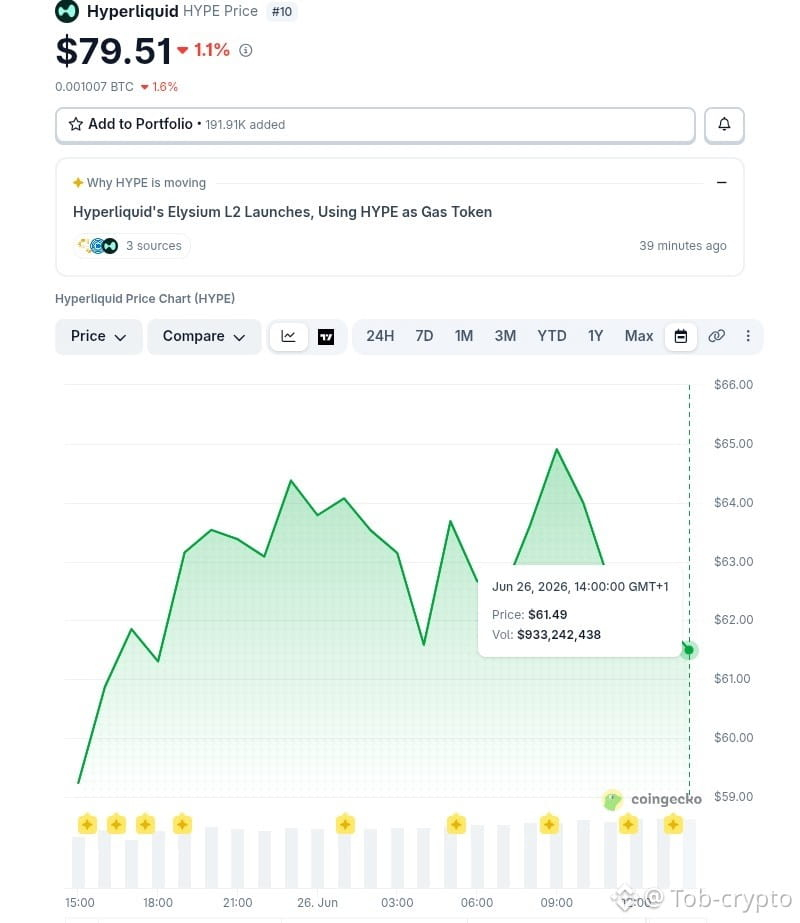This screenshot has height=923, width=800.
Task: Click tooltip price $61.49
Action: coord(547,615)
